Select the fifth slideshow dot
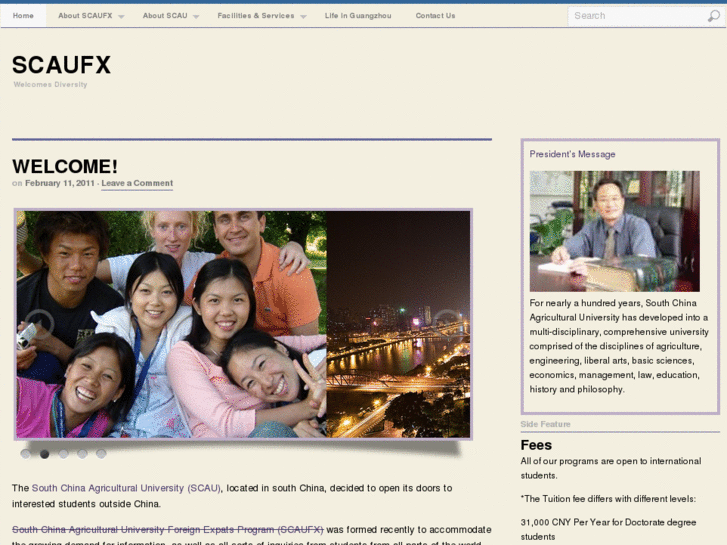Viewport: 727px width, 545px height. [101, 454]
